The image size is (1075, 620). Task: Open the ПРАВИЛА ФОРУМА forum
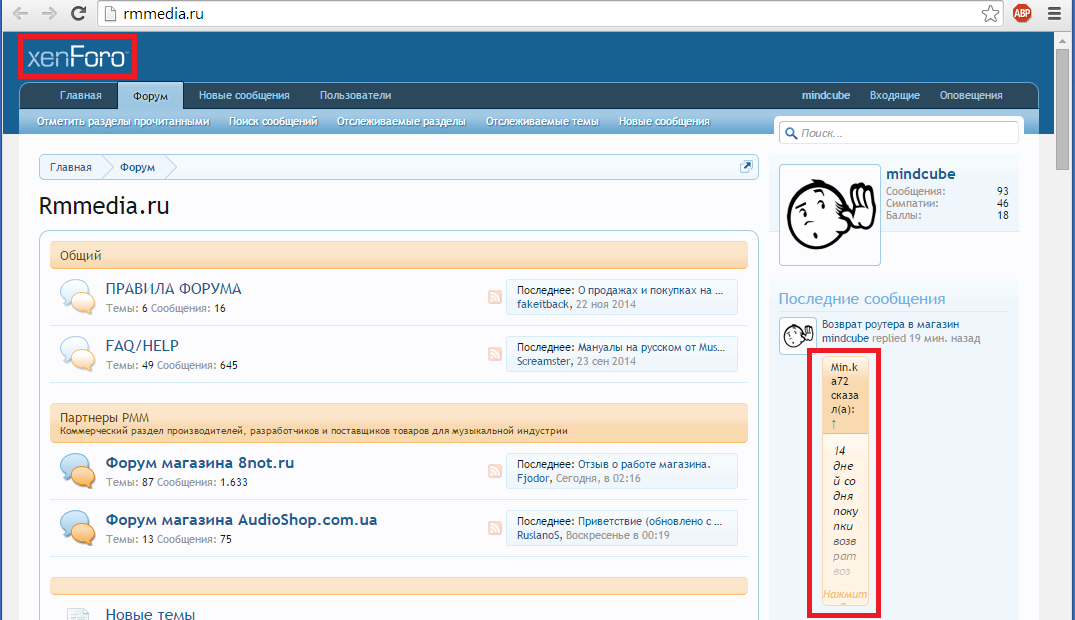[173, 289]
